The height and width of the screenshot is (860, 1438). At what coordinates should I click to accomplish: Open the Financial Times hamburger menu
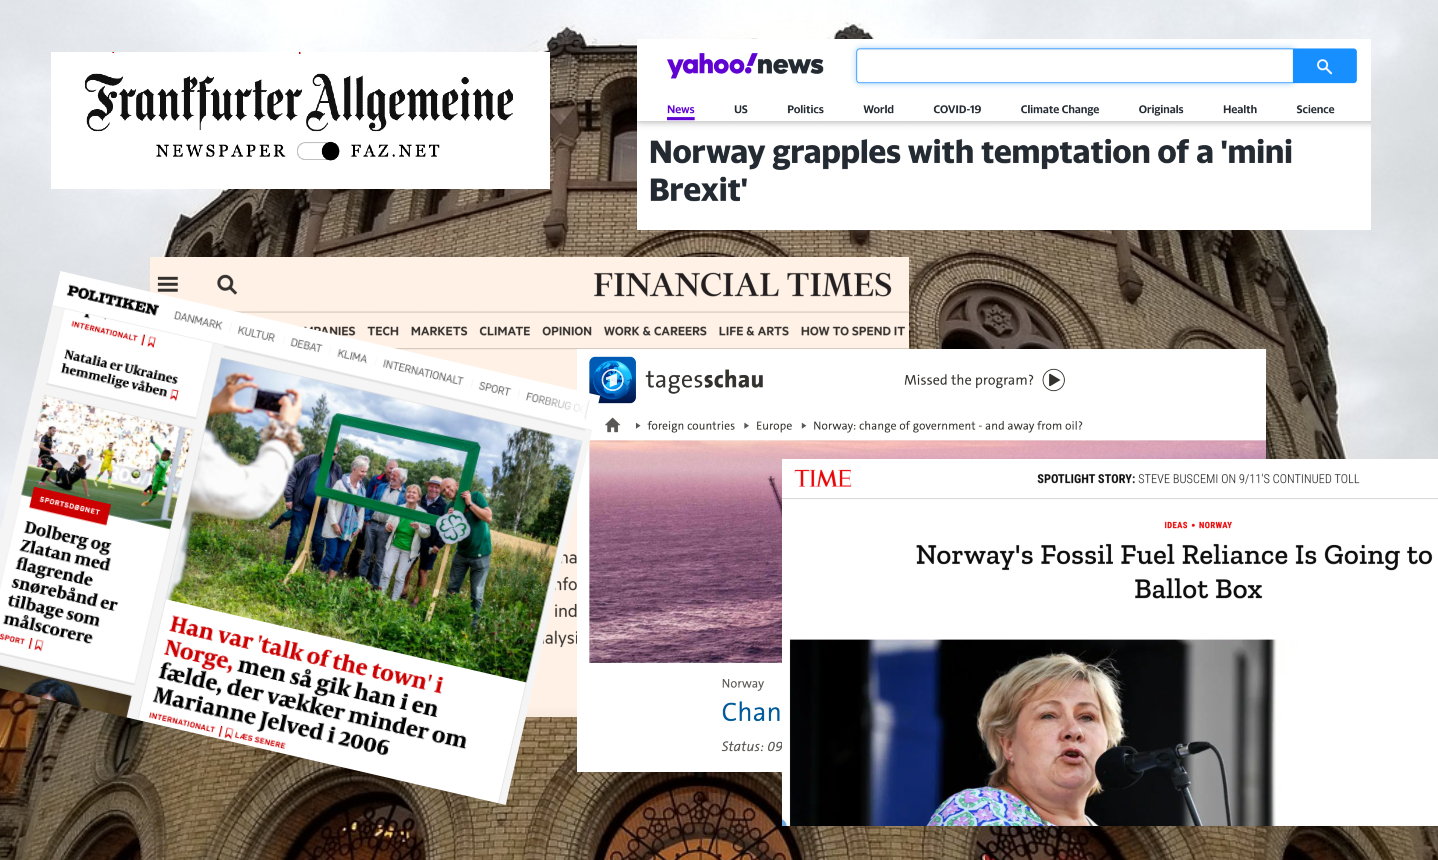[168, 285]
